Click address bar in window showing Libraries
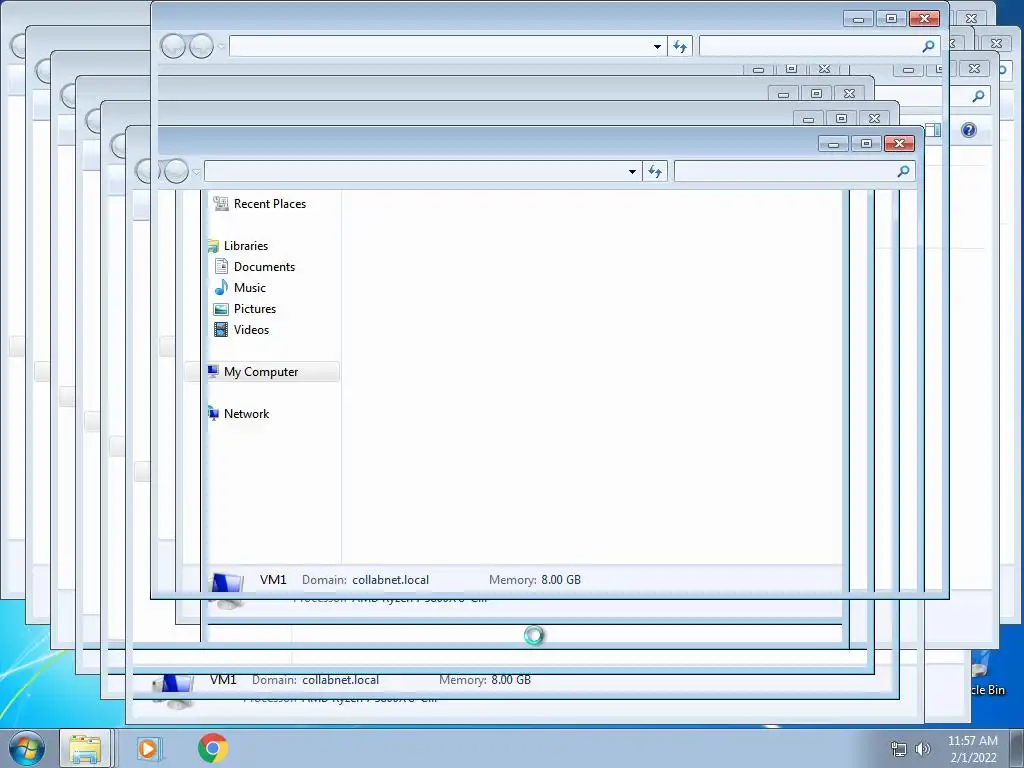The width and height of the screenshot is (1024, 768). tap(423, 172)
